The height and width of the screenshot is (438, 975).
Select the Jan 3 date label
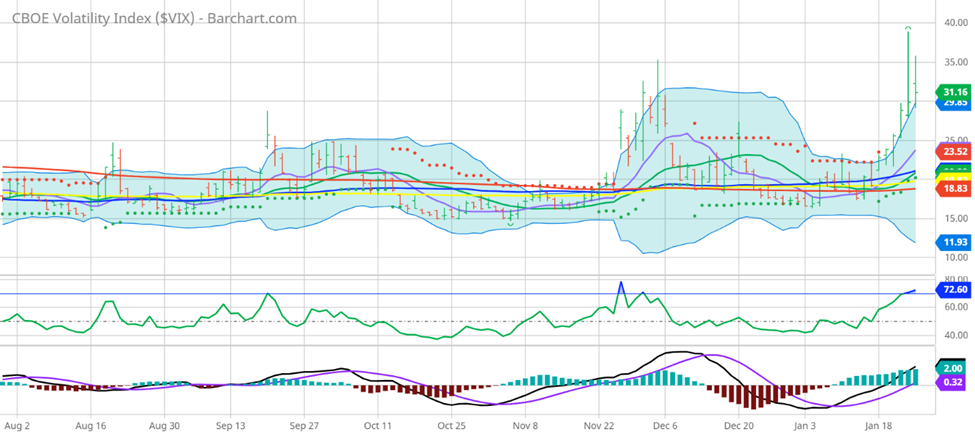pyautogui.click(x=805, y=427)
